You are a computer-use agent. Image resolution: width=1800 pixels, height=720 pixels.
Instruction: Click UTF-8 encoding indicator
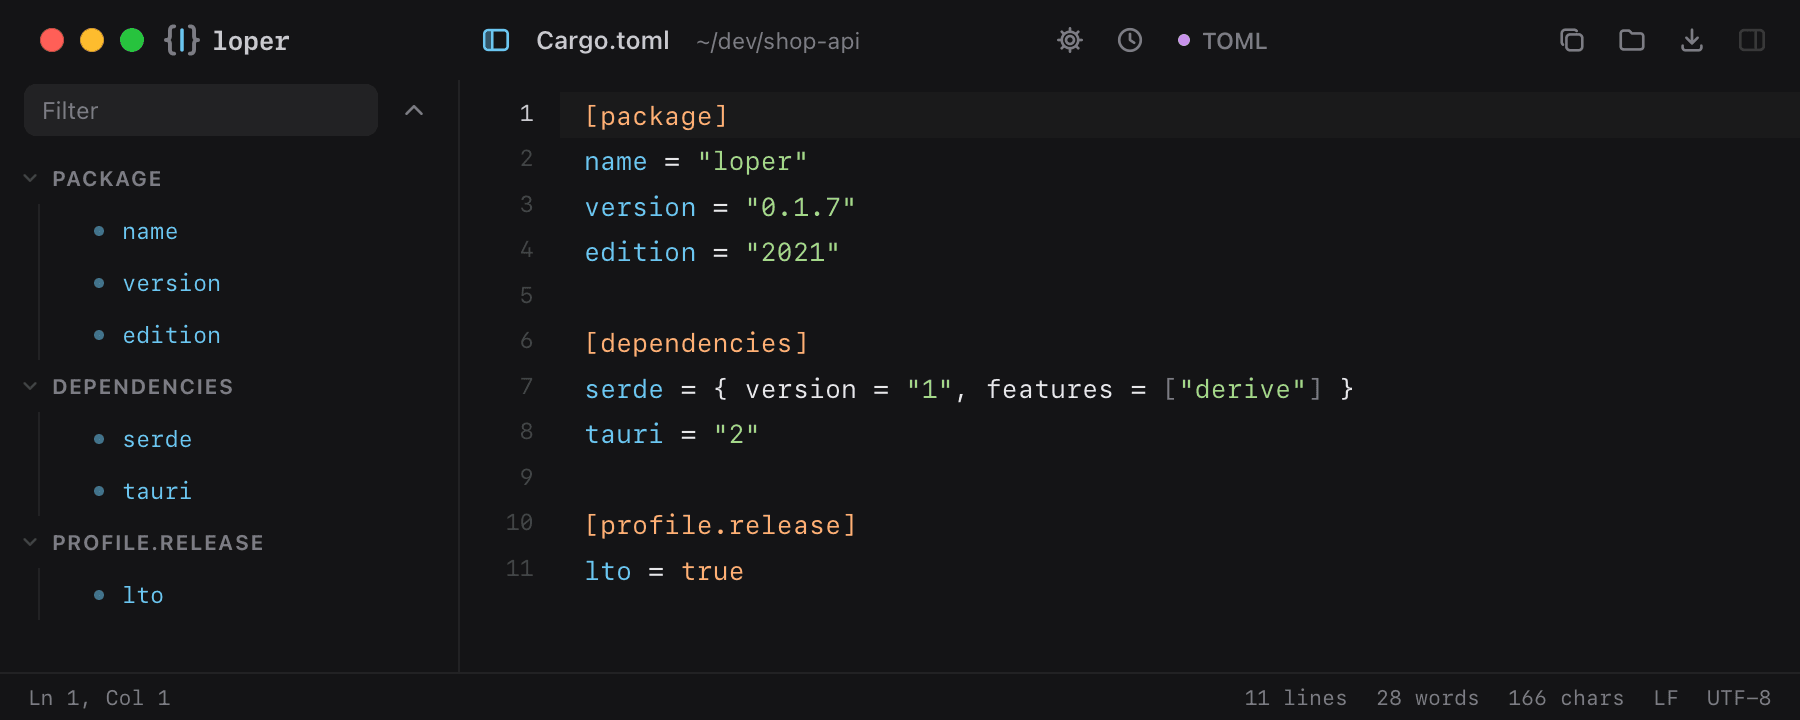point(1738,698)
